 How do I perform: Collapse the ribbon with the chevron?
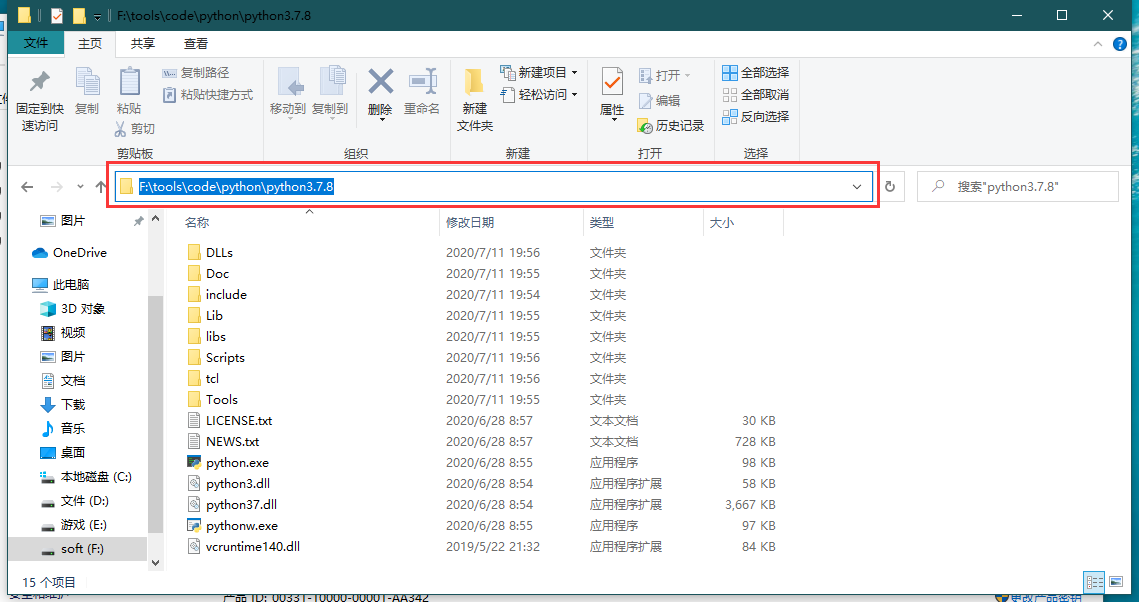(x=1097, y=44)
